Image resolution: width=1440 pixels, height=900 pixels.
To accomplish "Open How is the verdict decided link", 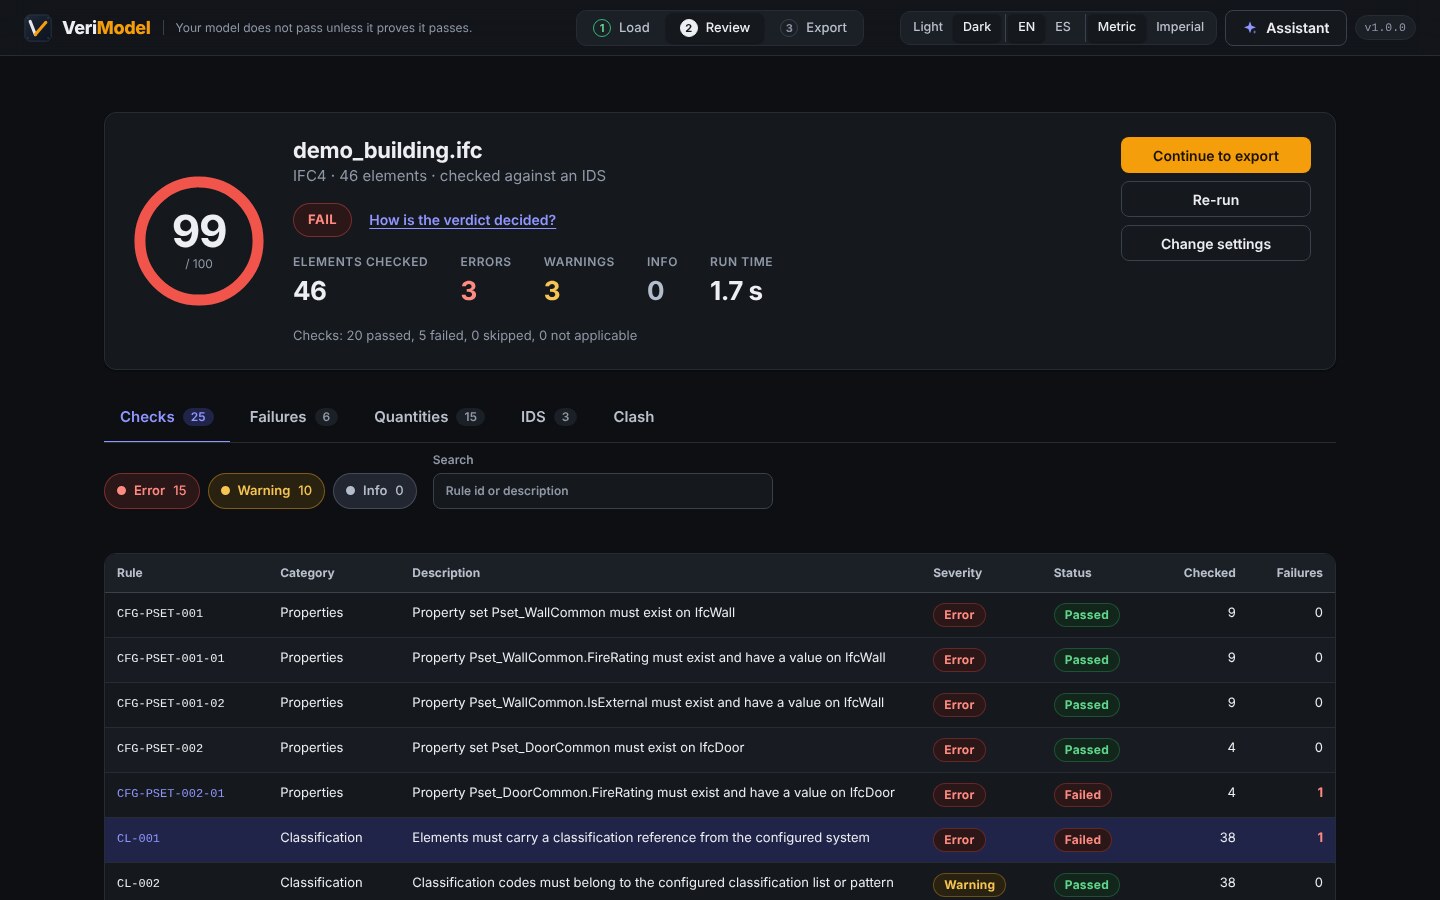I will tap(462, 220).
